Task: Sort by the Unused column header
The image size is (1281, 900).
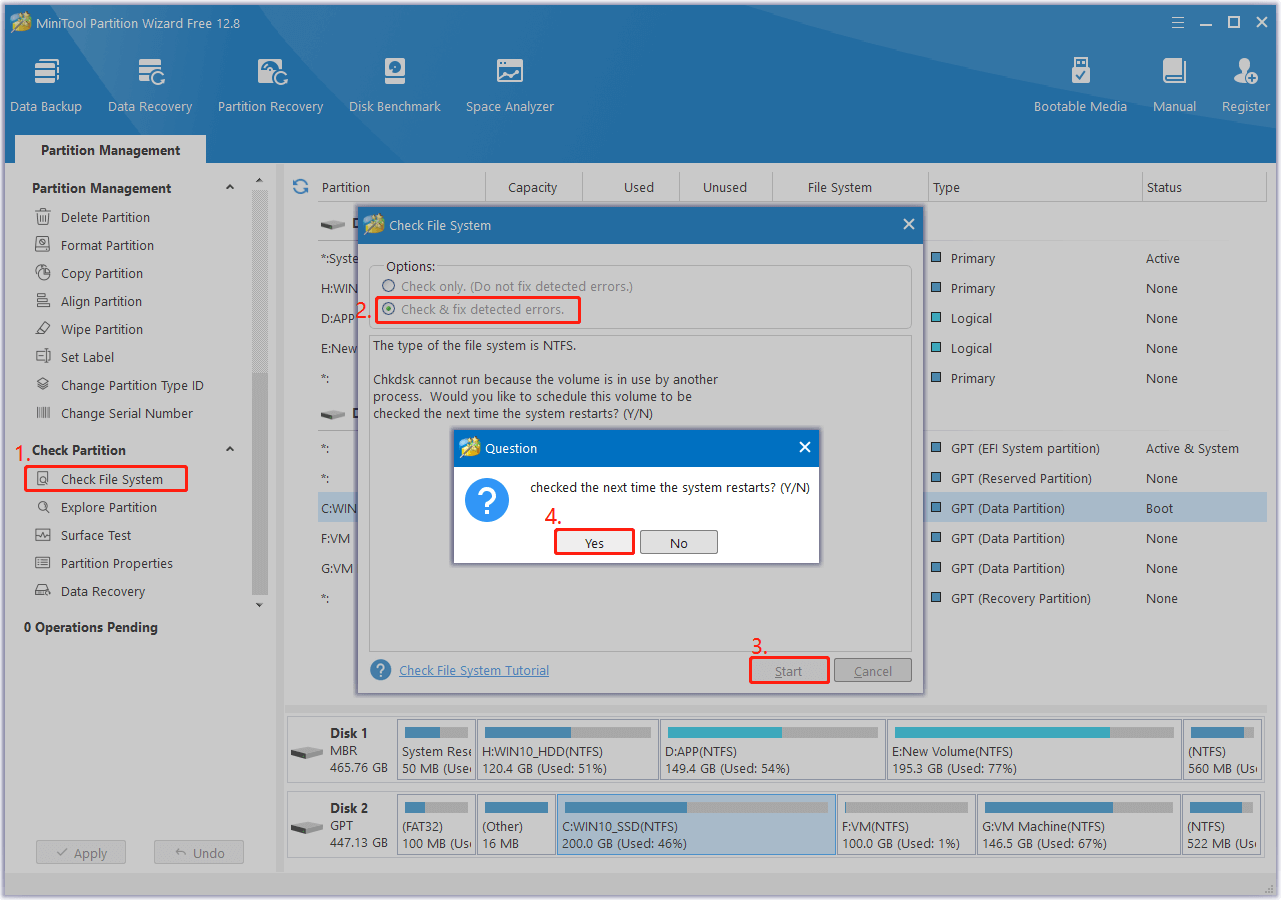Action: (725, 187)
